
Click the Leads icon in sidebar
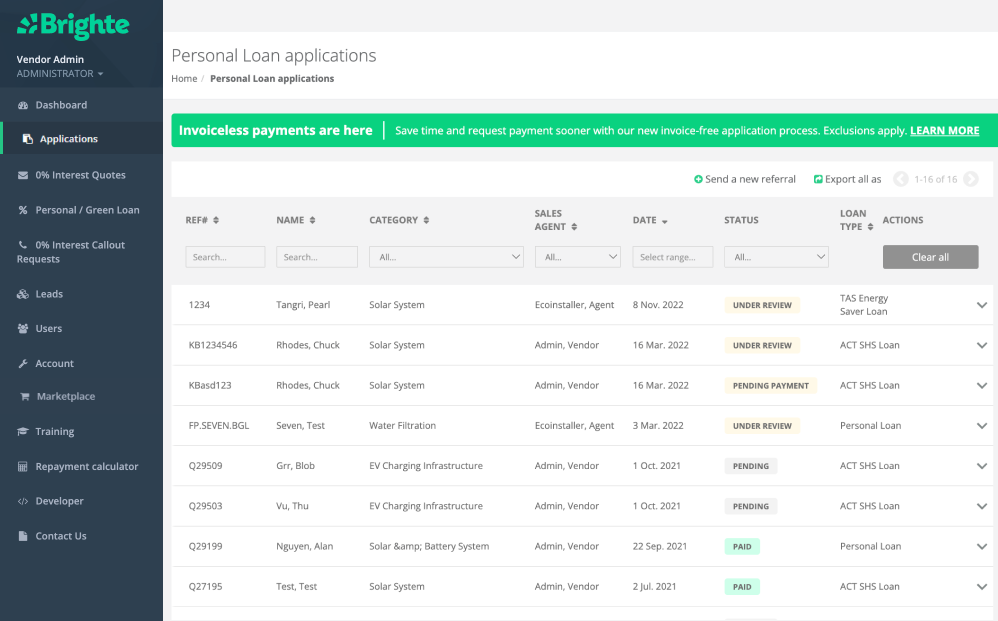(x=23, y=294)
